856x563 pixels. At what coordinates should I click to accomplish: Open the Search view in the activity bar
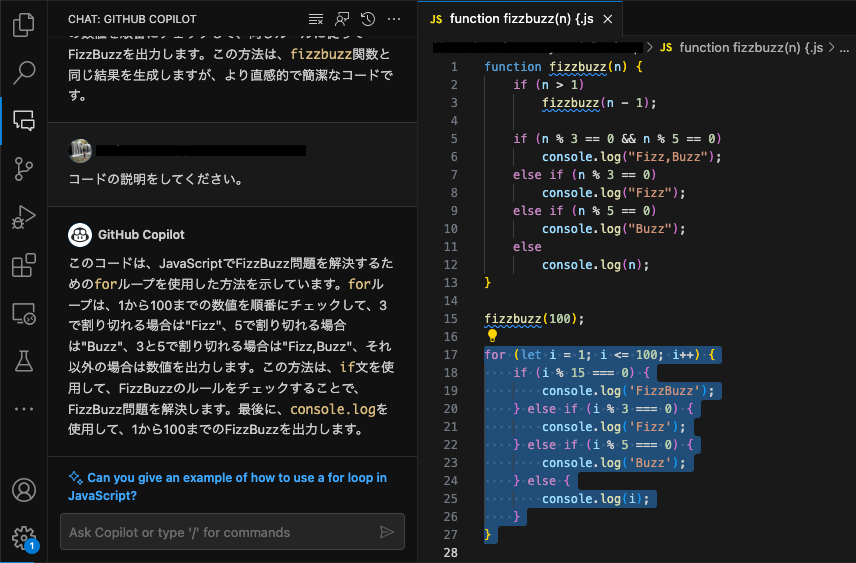23,73
